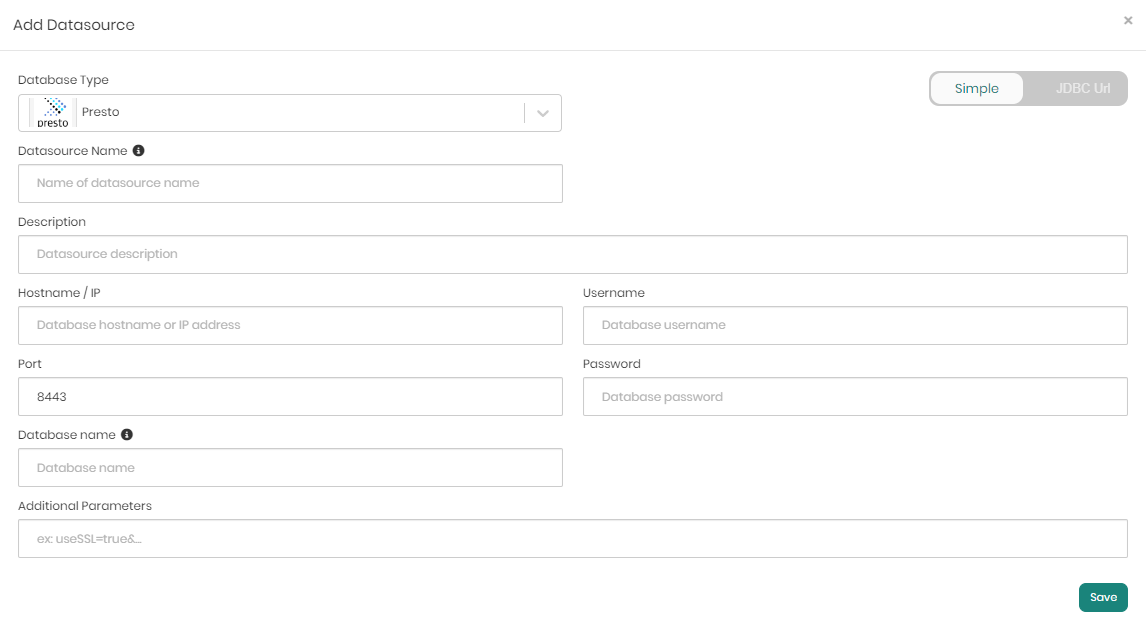Click info icon beside Datasource Name

[x=139, y=151]
